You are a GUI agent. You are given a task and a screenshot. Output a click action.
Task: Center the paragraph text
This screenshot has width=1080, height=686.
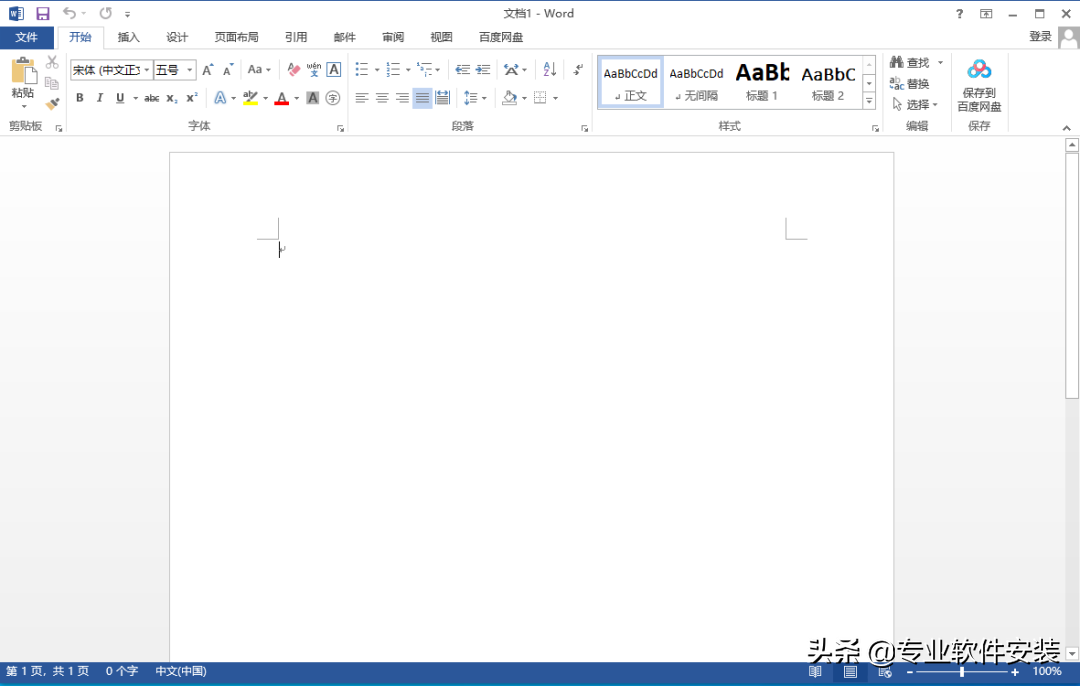click(x=382, y=98)
